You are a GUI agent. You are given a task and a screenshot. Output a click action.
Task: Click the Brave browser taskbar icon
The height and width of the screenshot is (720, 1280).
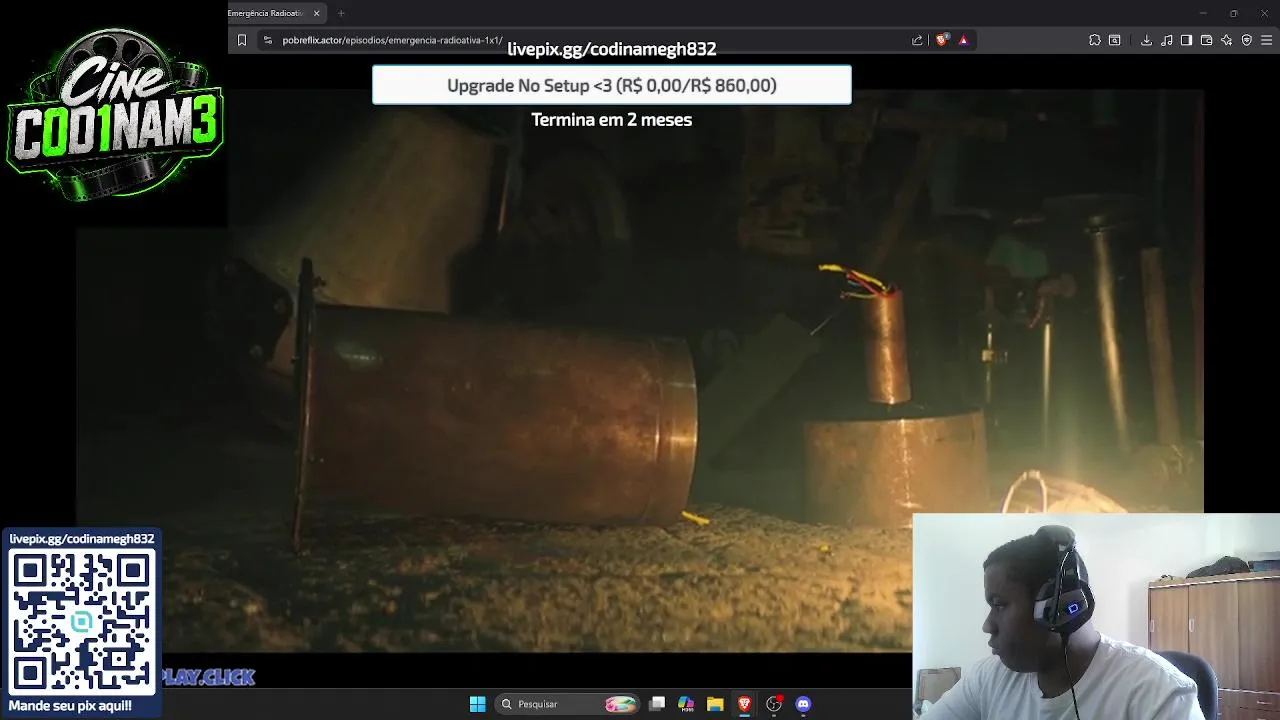[x=744, y=704]
